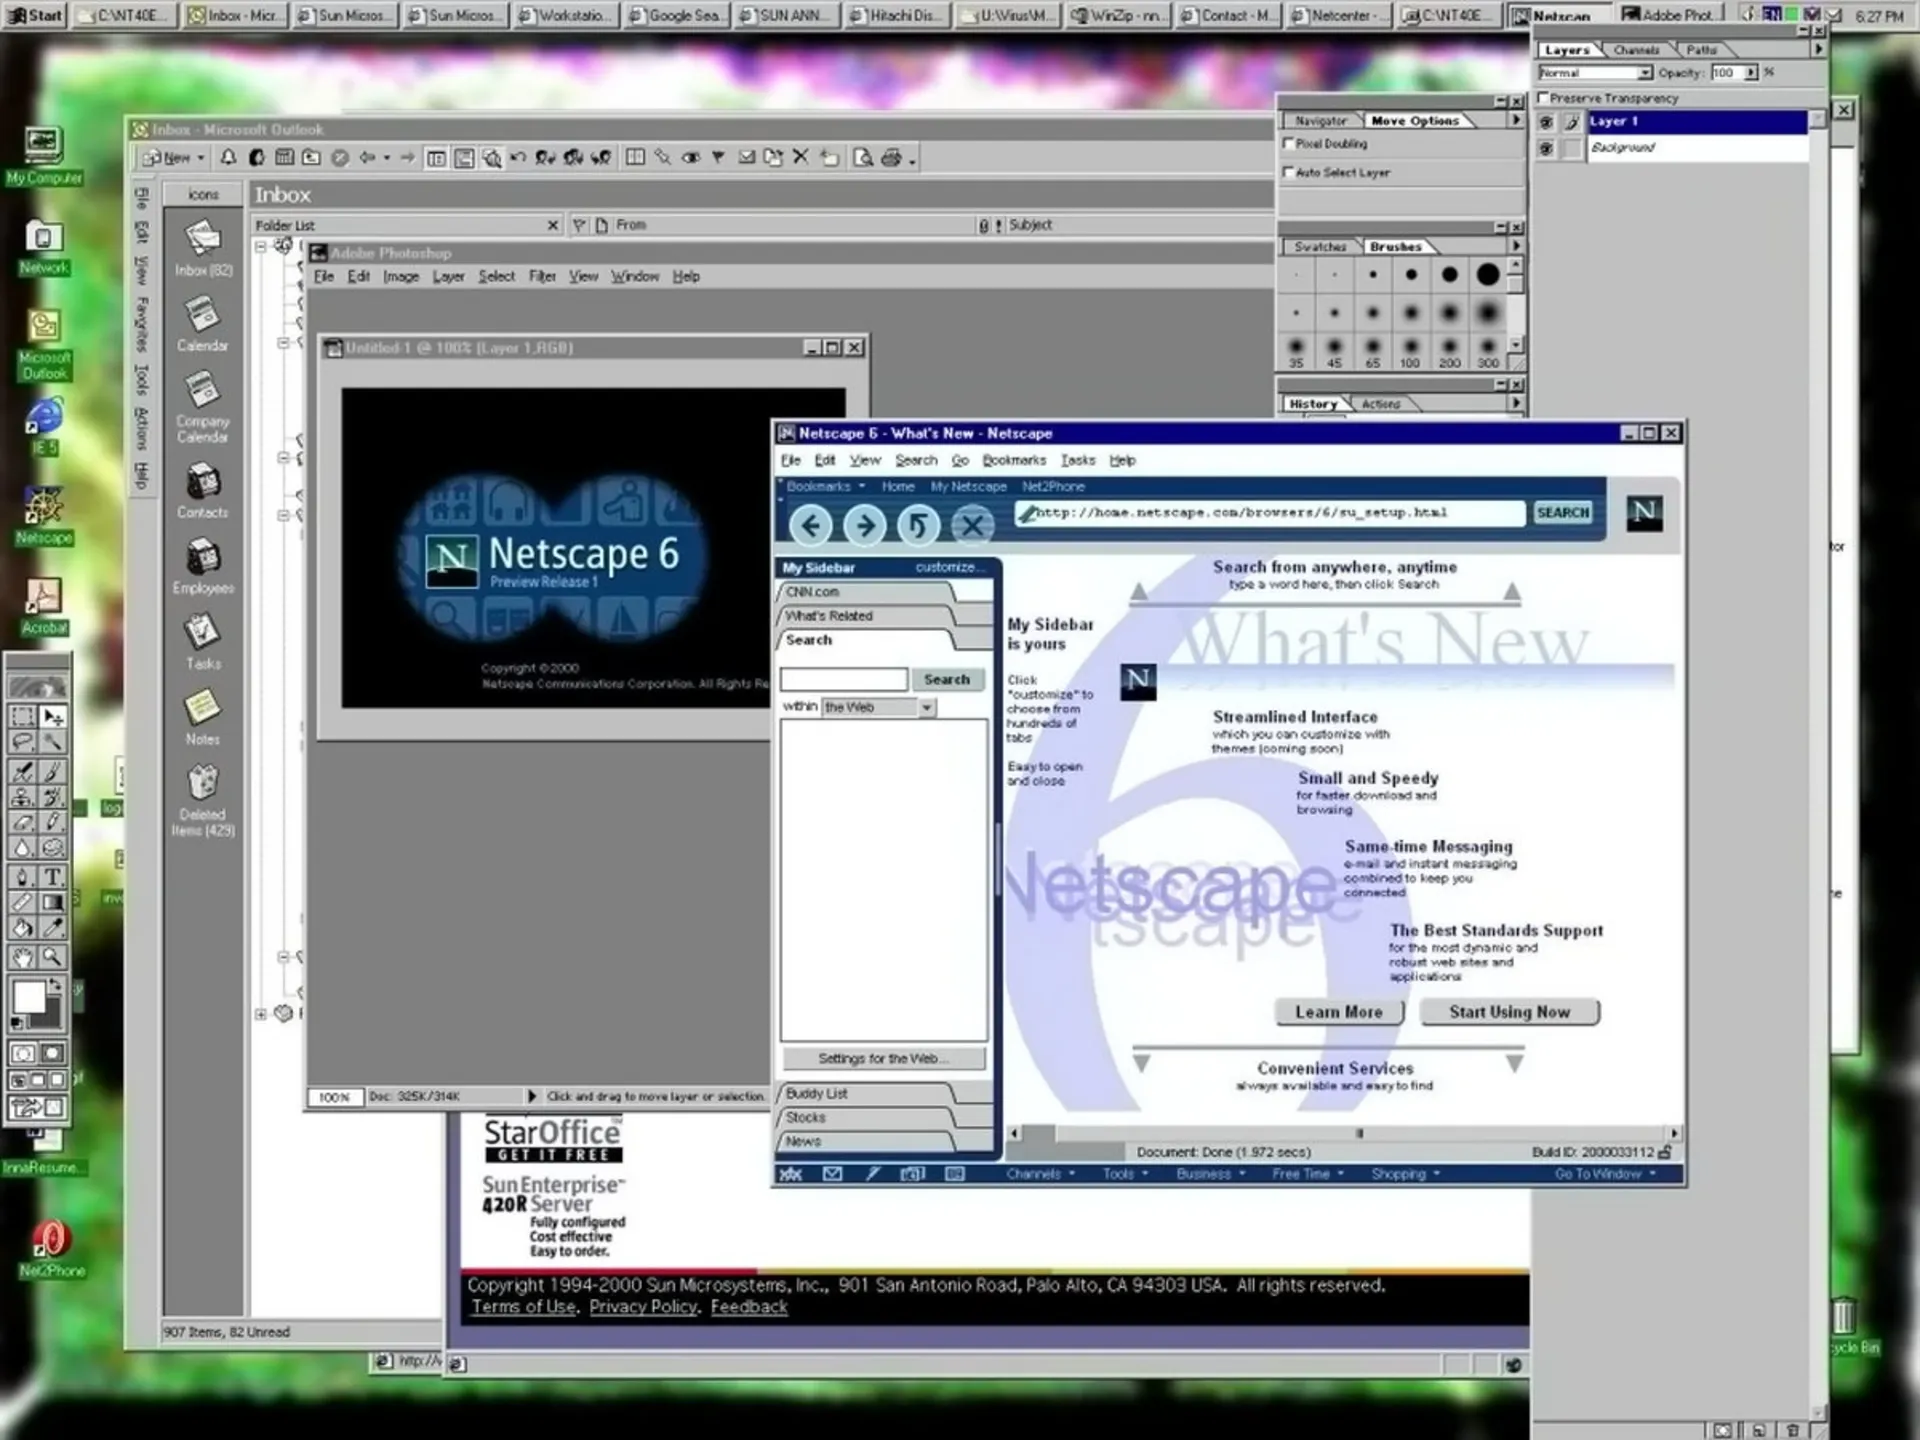Enable the Pixel Doubling checkbox
This screenshot has width=1920, height=1440.
1289,143
